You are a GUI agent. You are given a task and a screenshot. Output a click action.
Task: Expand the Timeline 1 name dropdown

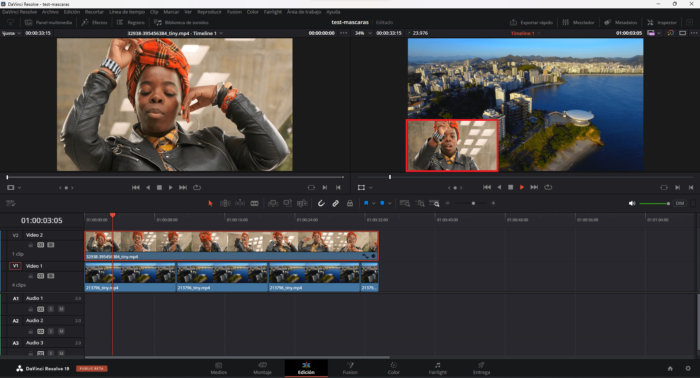coord(525,33)
